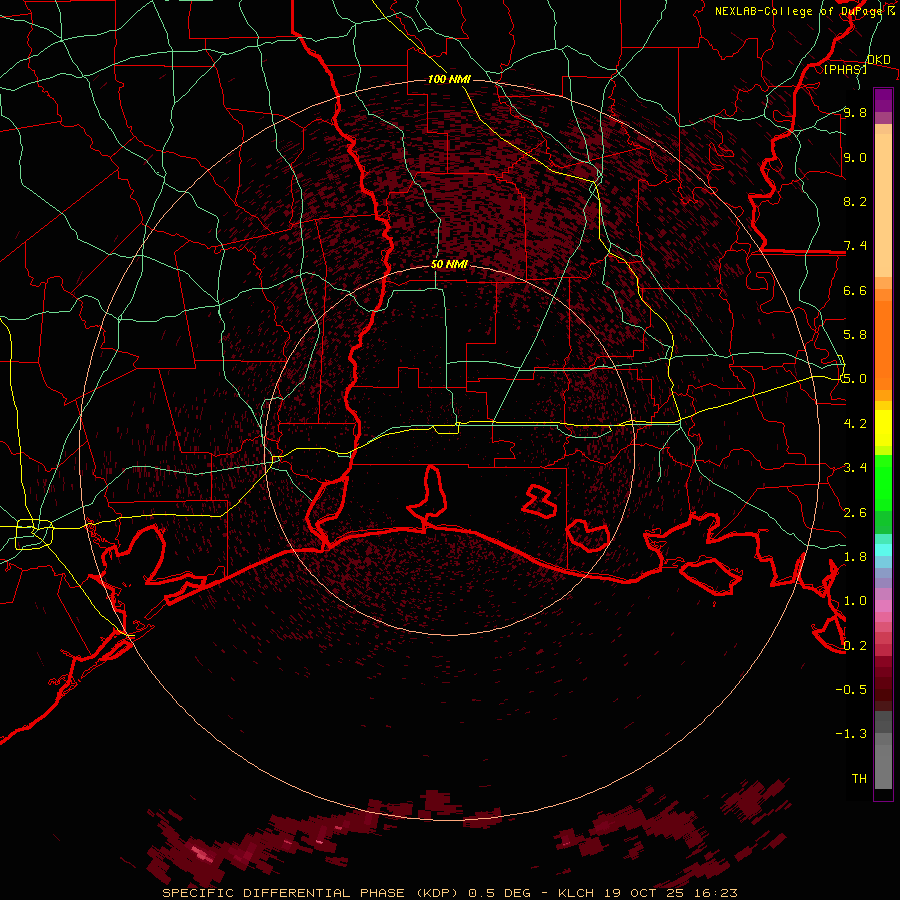Image resolution: width=900 pixels, height=900 pixels.
Task: Click the 1.0 scale value
Action: (855, 601)
